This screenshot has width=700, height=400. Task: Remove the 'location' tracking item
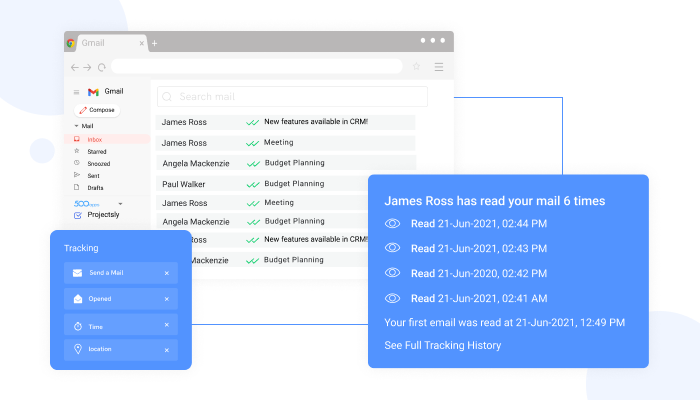(x=167, y=350)
